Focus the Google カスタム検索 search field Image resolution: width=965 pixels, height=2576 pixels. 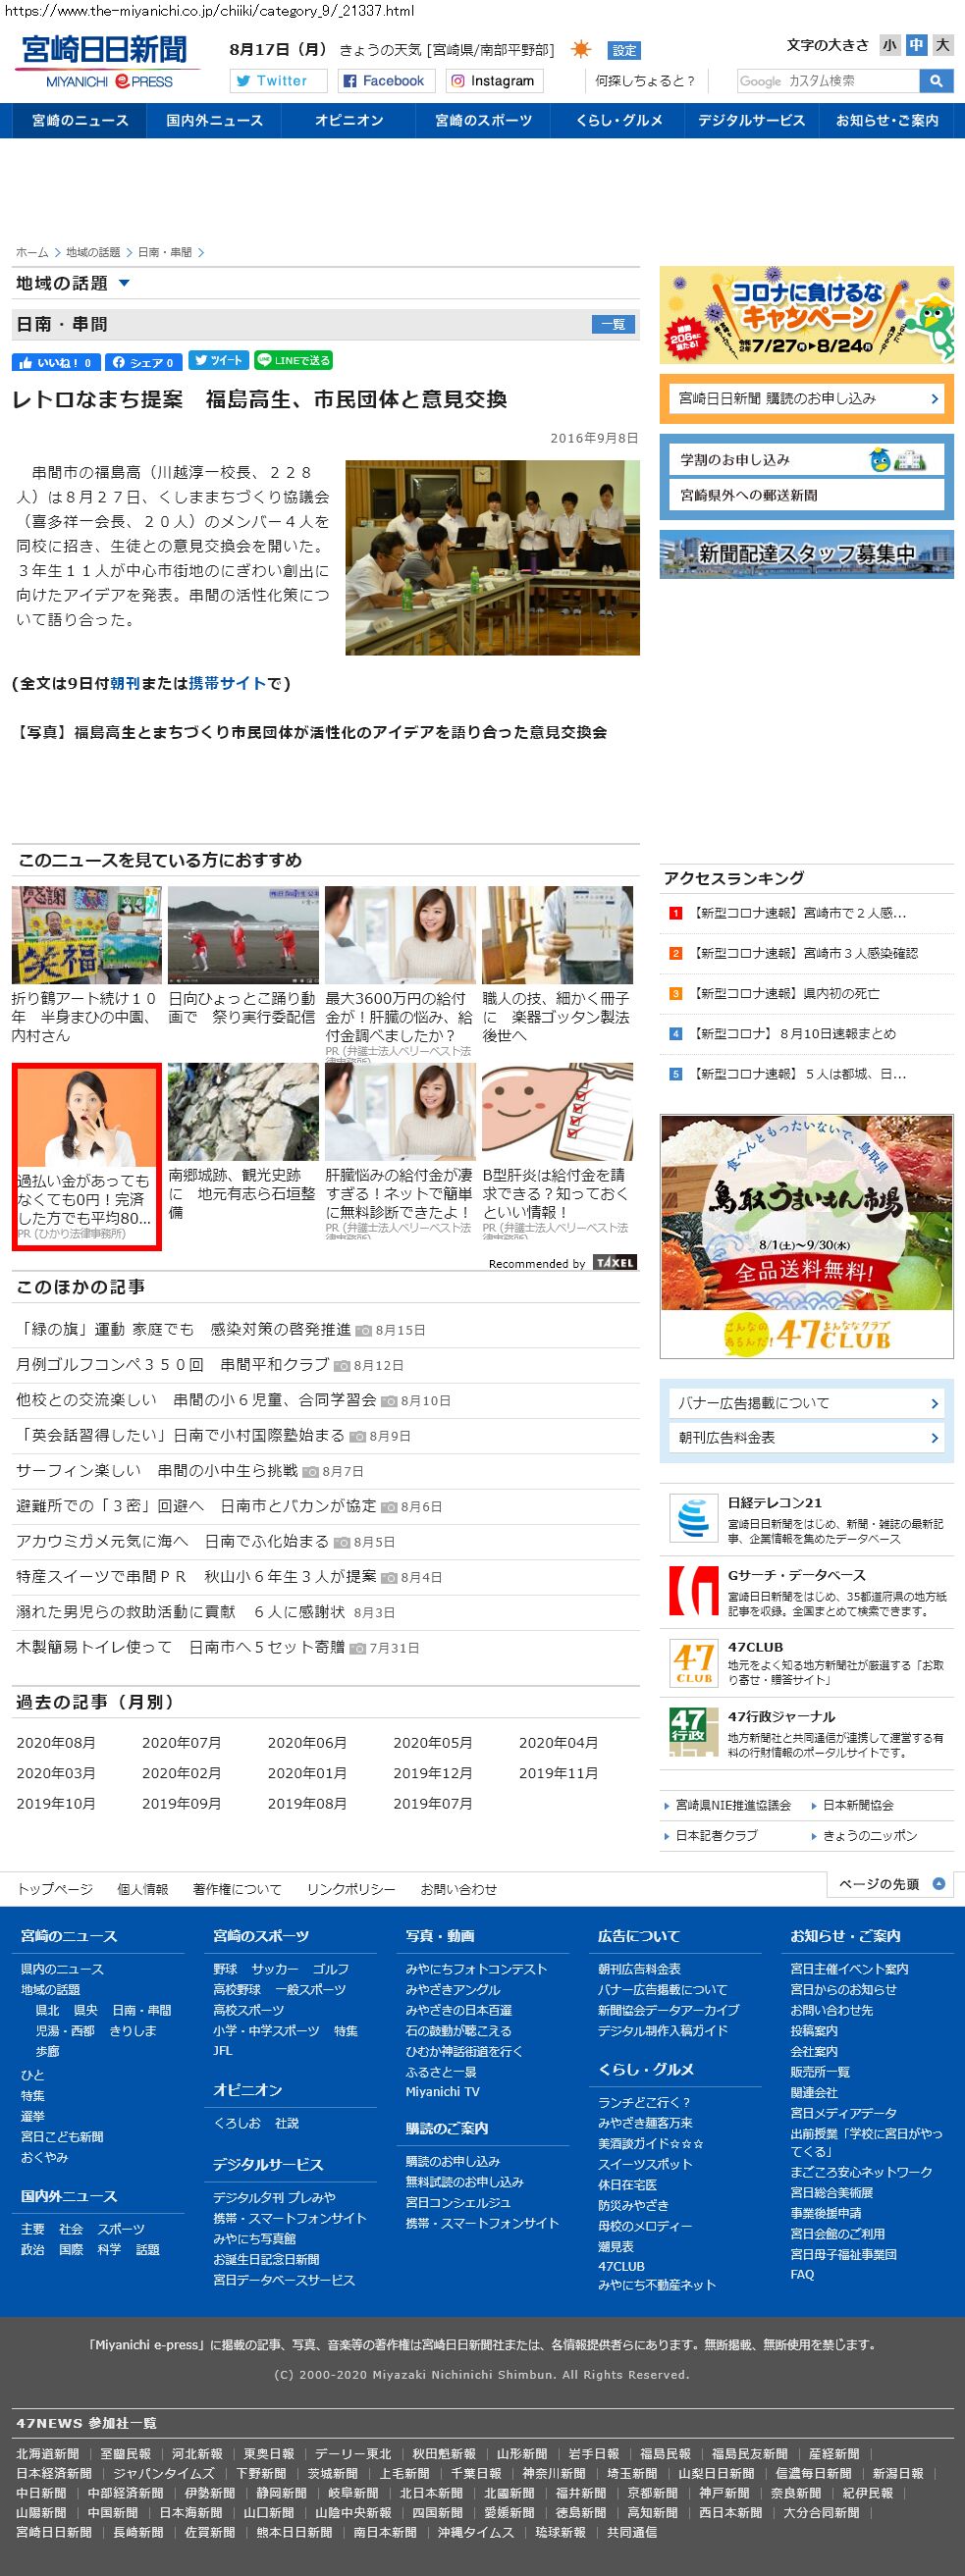[828, 81]
